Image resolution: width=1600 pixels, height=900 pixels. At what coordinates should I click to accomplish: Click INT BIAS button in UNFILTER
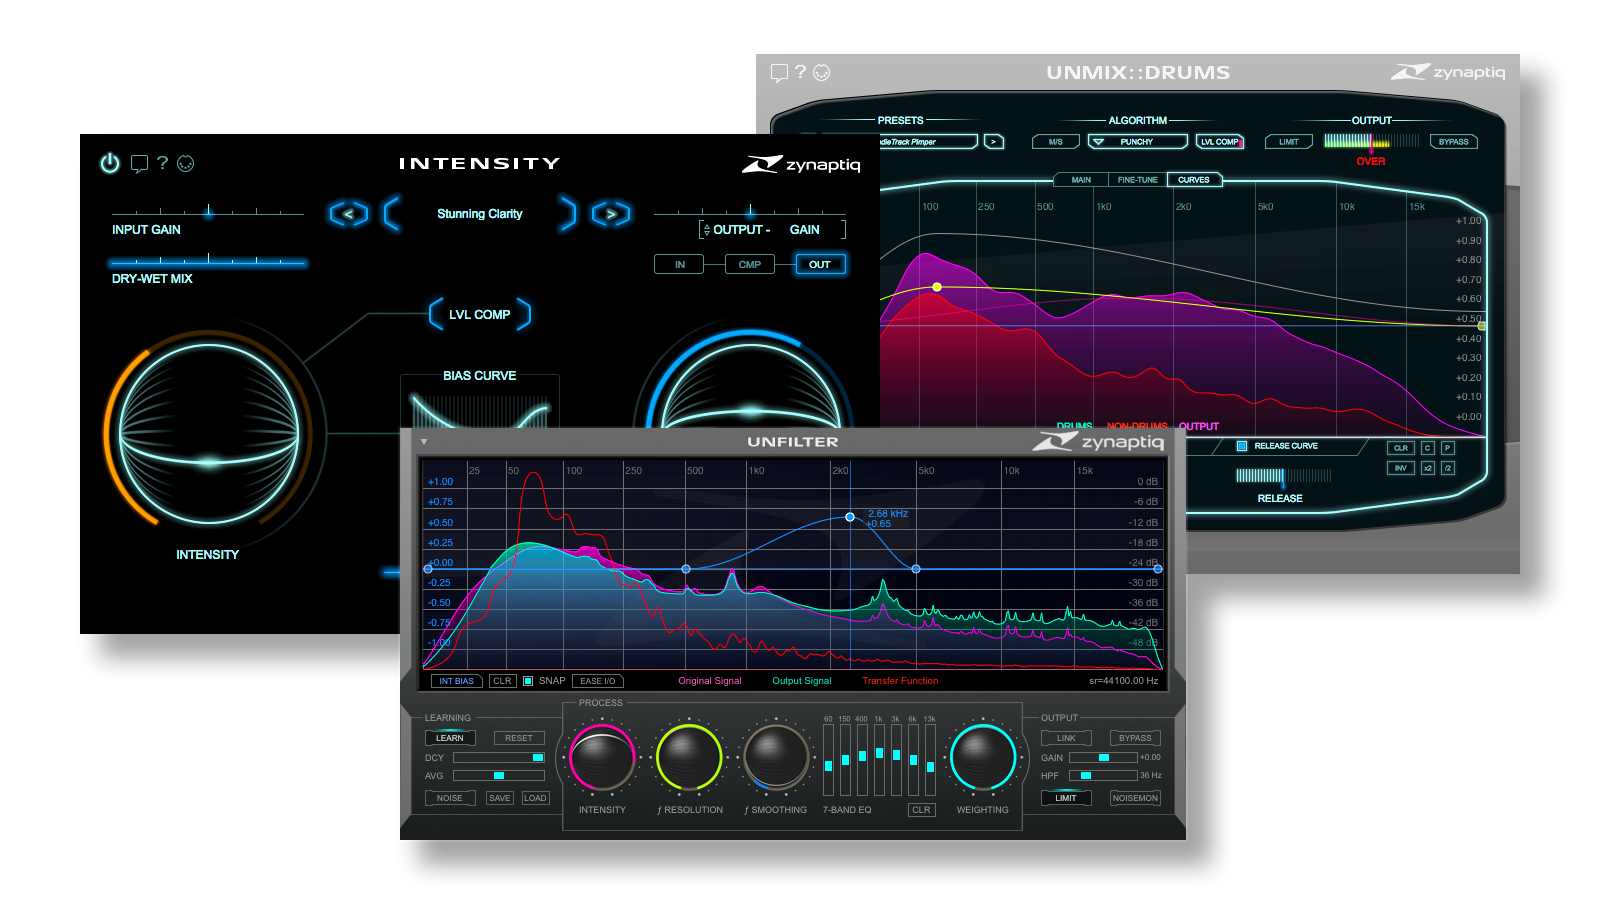coord(457,681)
